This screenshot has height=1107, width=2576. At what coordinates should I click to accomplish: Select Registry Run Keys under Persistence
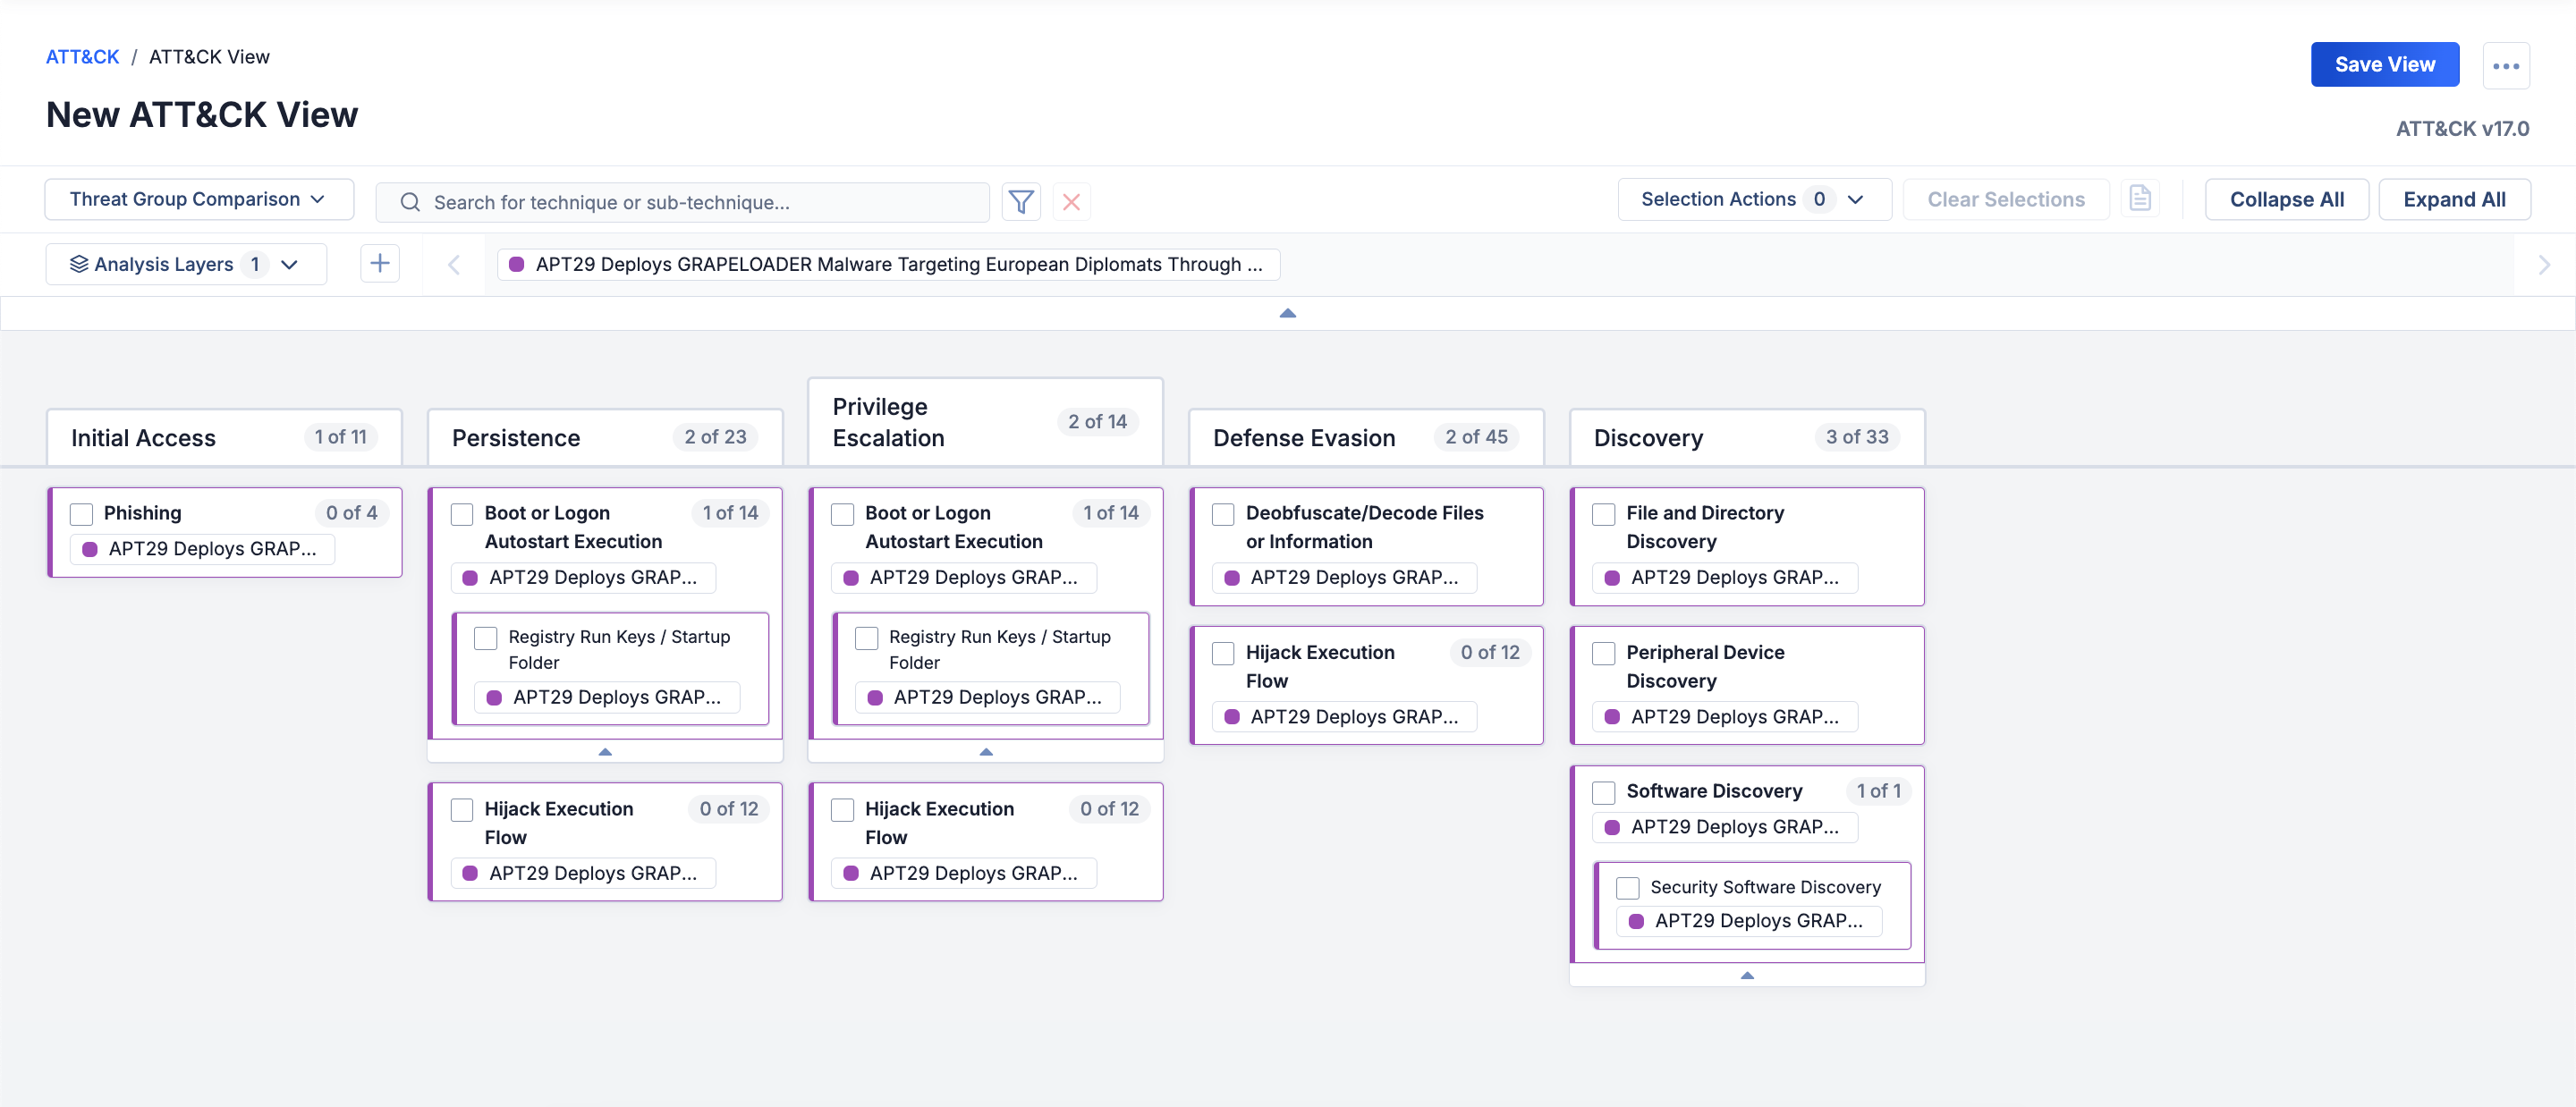pos(486,637)
